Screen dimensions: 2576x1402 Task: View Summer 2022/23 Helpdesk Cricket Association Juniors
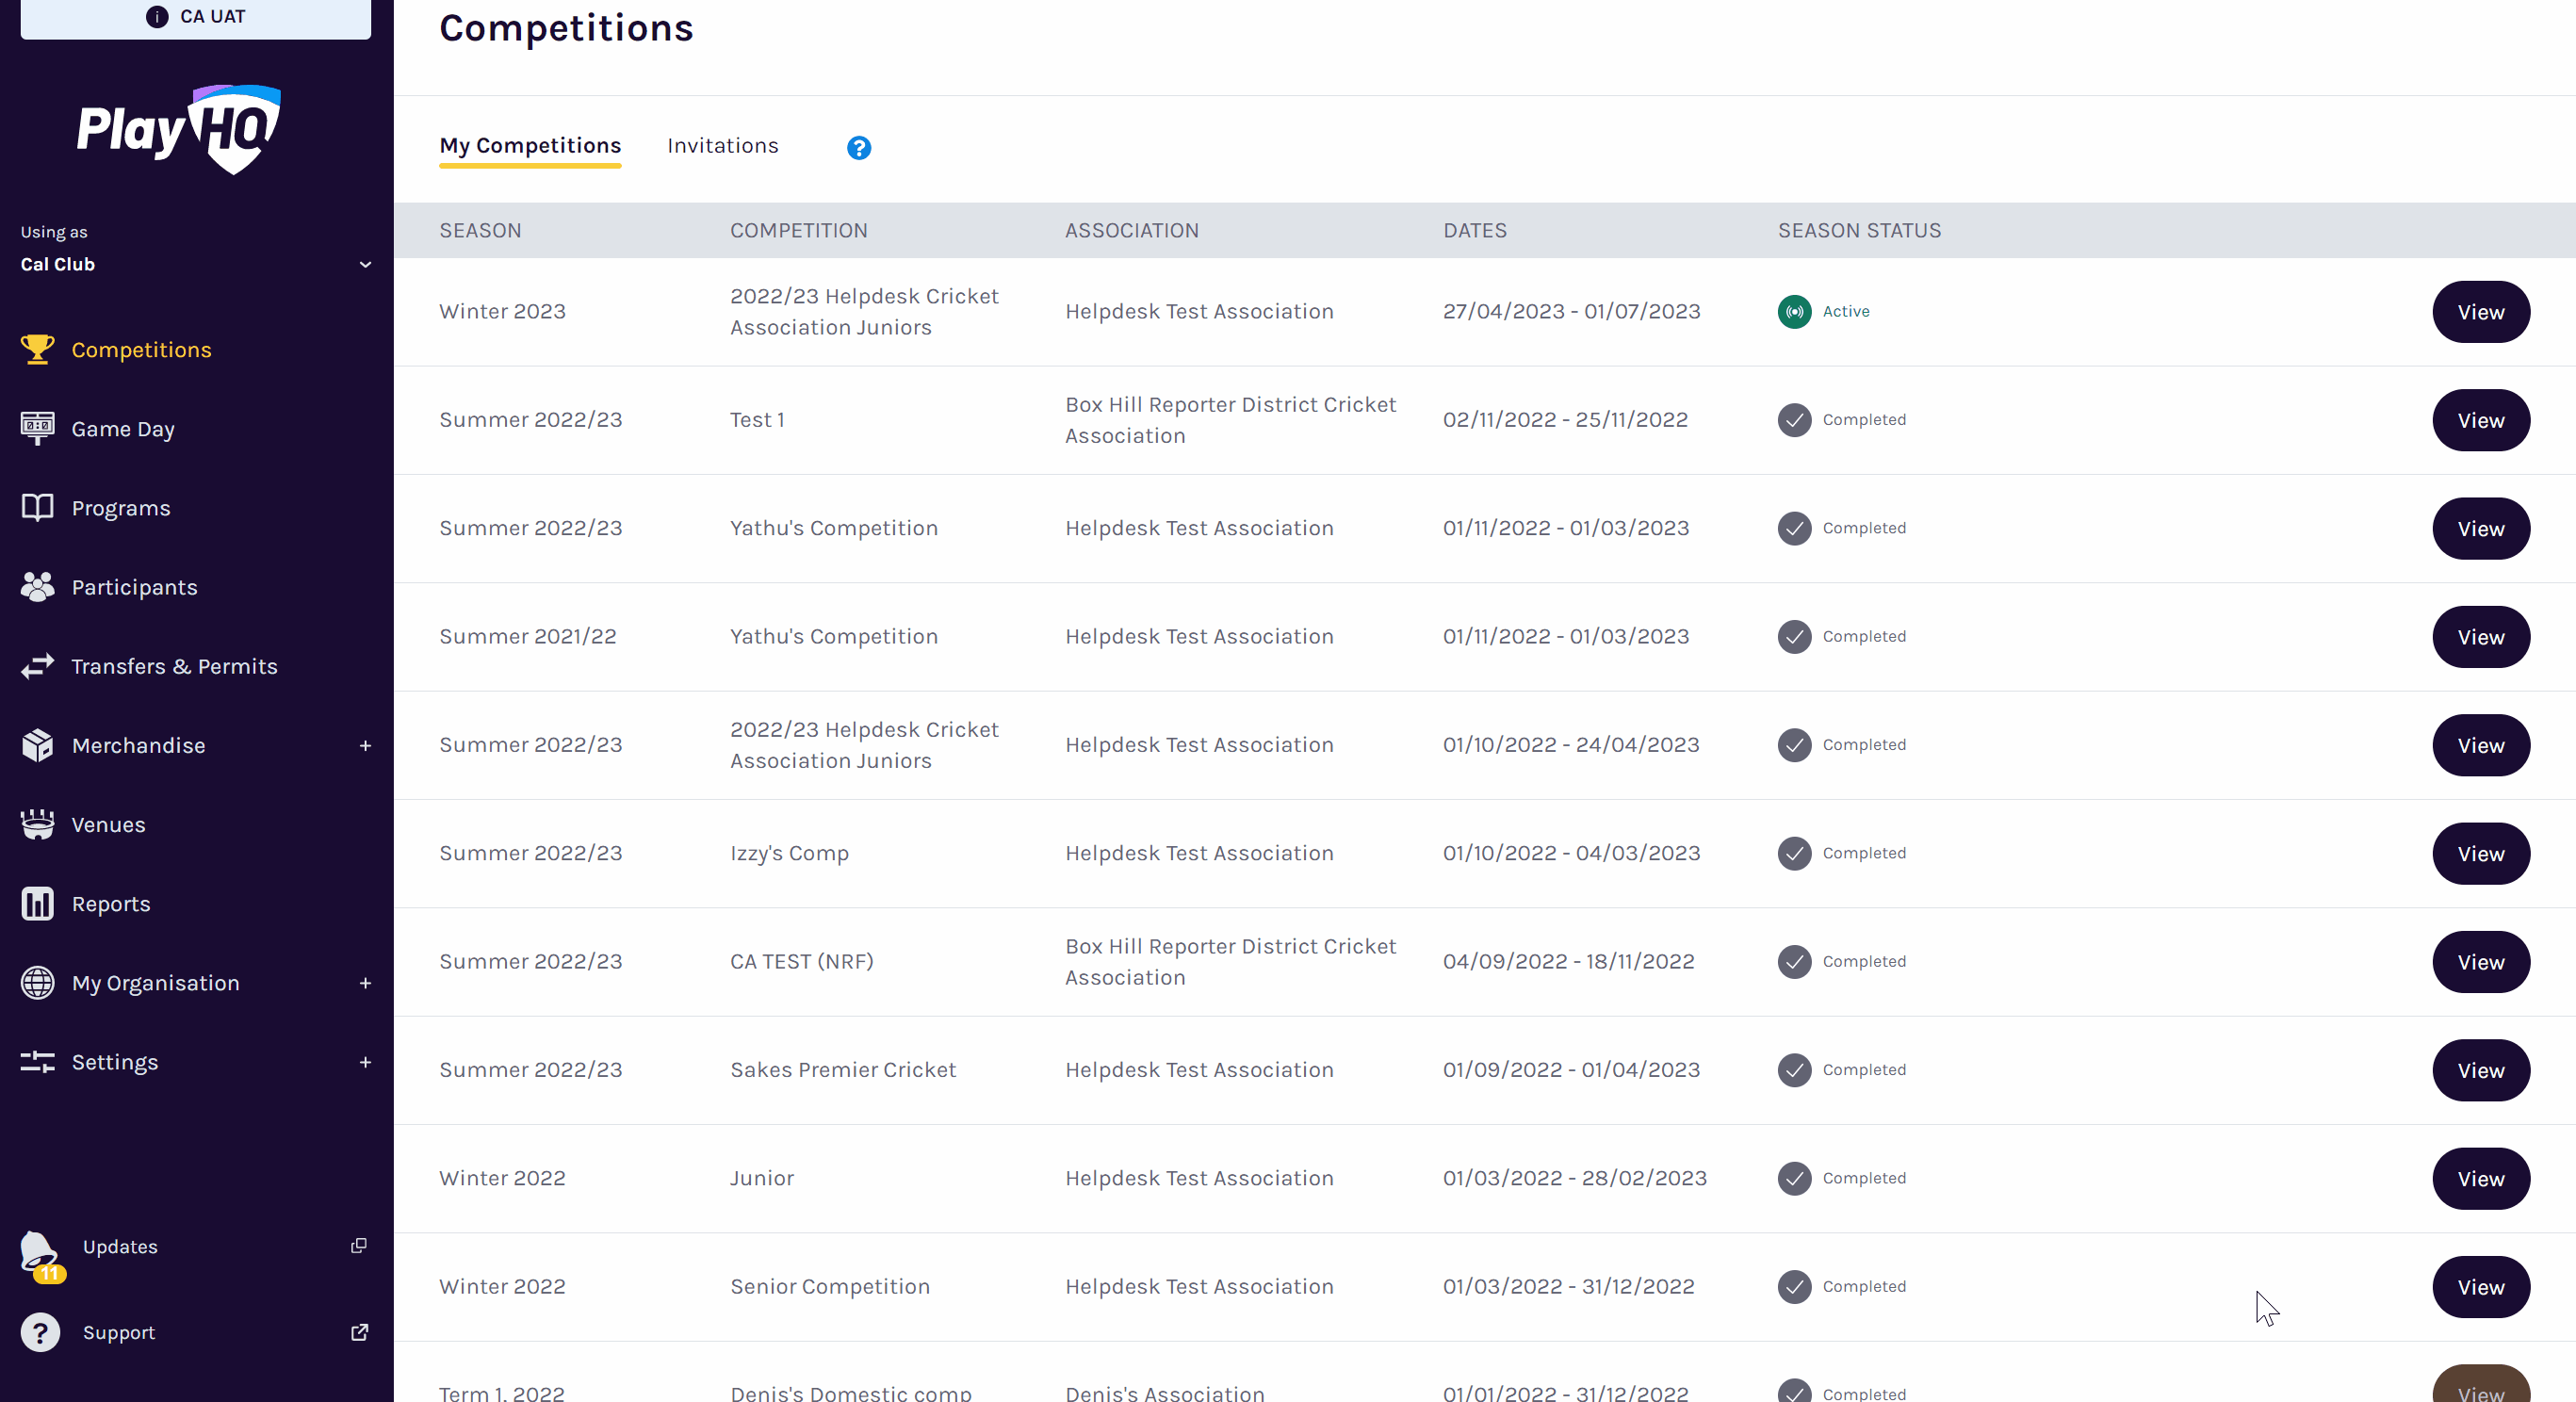(x=2481, y=745)
